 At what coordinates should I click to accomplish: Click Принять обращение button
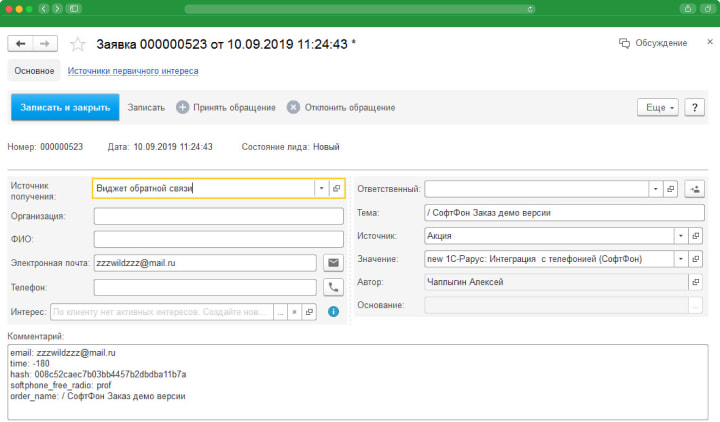(x=226, y=107)
